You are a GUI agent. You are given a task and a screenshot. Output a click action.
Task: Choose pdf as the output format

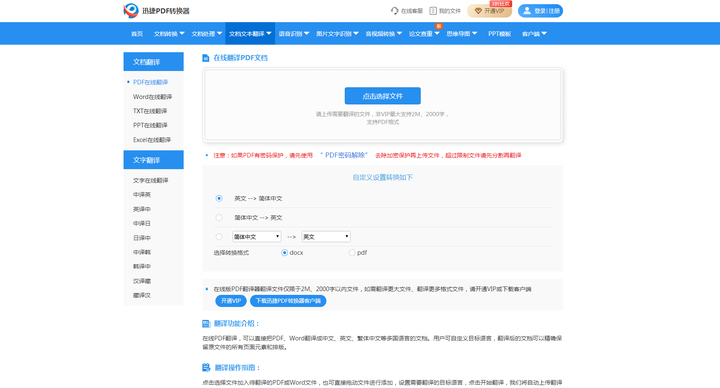[352, 253]
